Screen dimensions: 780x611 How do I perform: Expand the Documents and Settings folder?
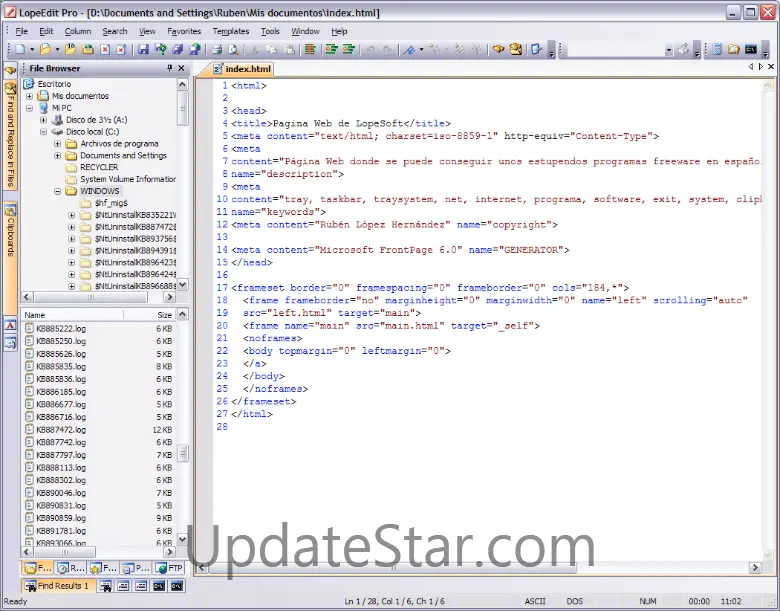[x=58, y=156]
